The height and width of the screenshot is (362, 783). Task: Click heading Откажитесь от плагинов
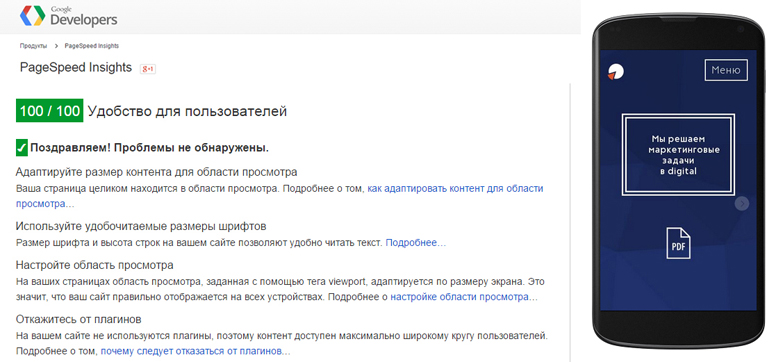78,319
